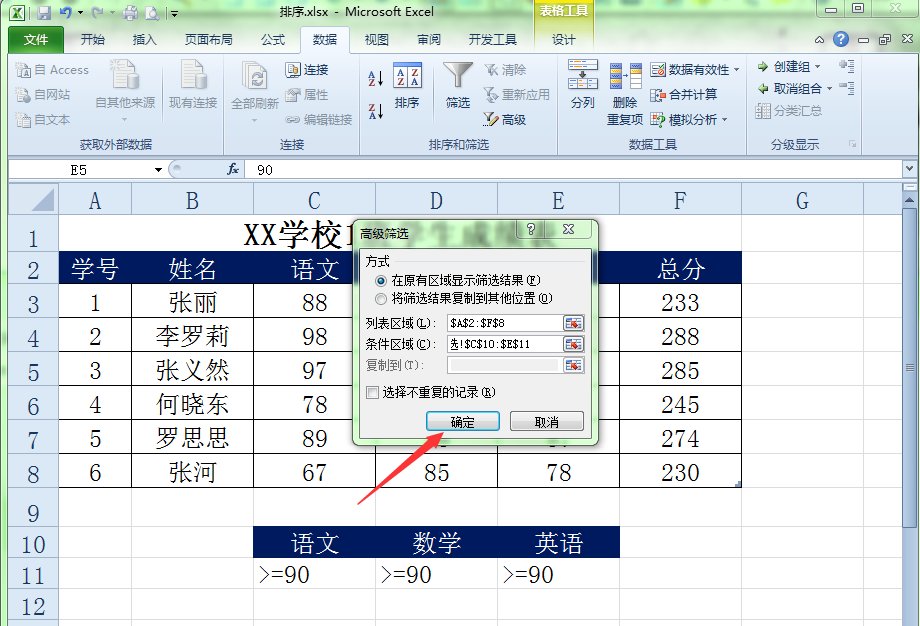Click 列表区域 input field
Viewport: 920px width, 626px height.
[505, 323]
